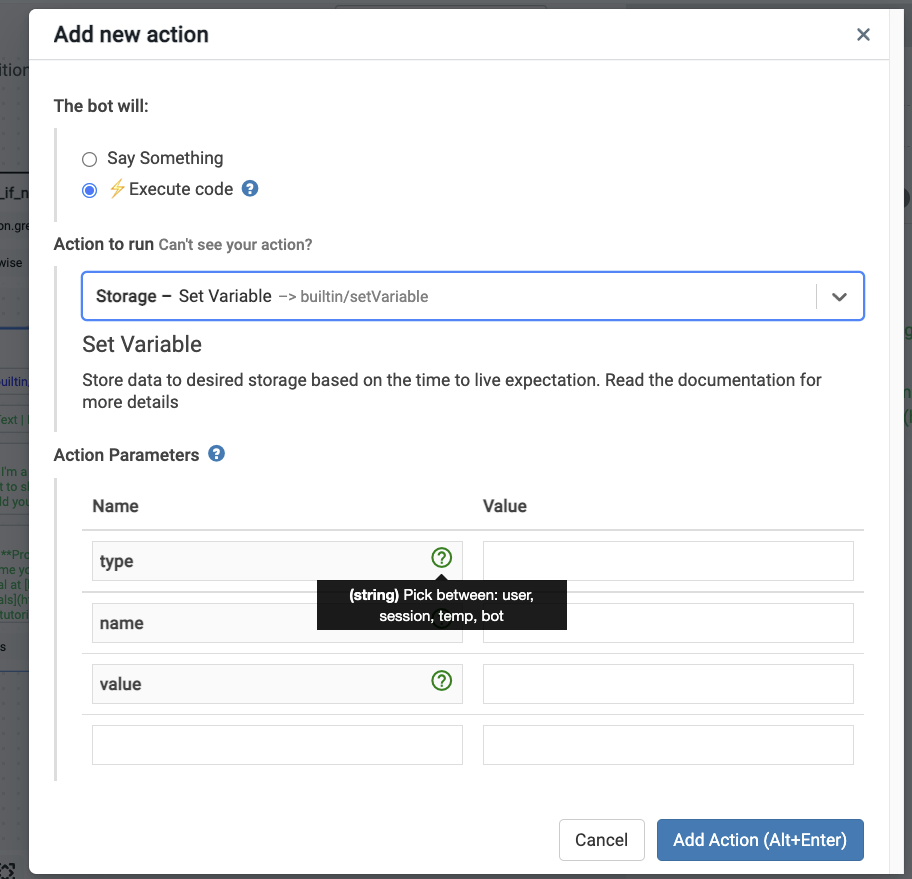Click the help icon next to Execute code

tap(250, 188)
